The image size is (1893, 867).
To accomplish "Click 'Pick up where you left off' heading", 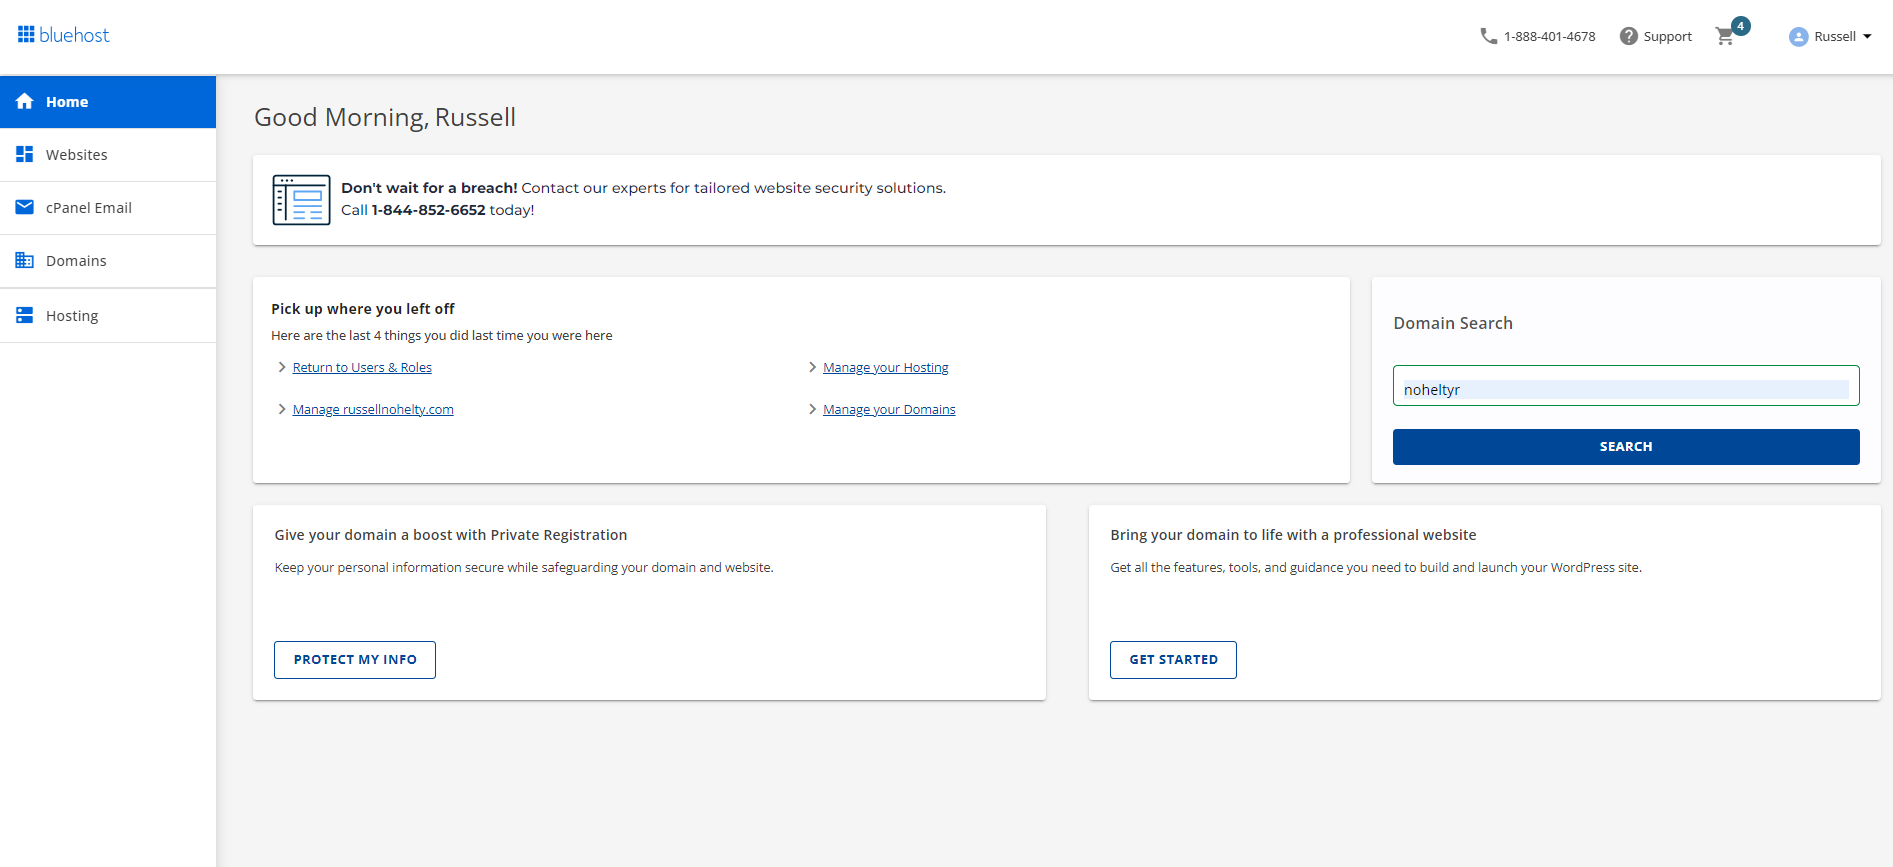I will pos(363,309).
